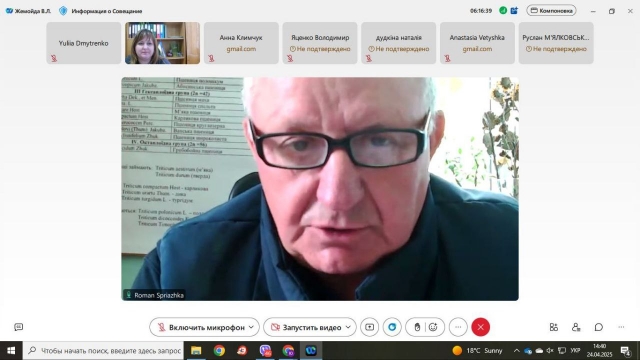The image size is (640, 360).
Task: Start camera with Запустить видео
Action: pyautogui.click(x=306, y=327)
